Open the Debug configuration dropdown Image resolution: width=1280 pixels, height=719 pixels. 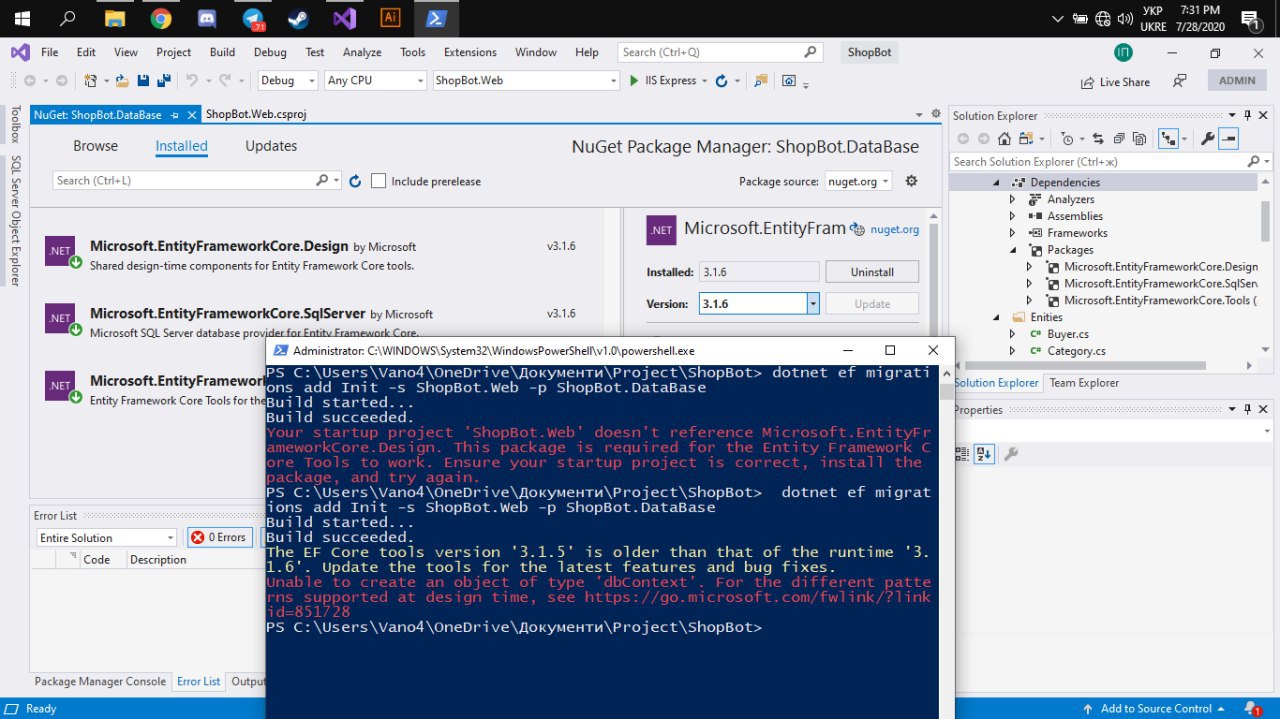288,80
